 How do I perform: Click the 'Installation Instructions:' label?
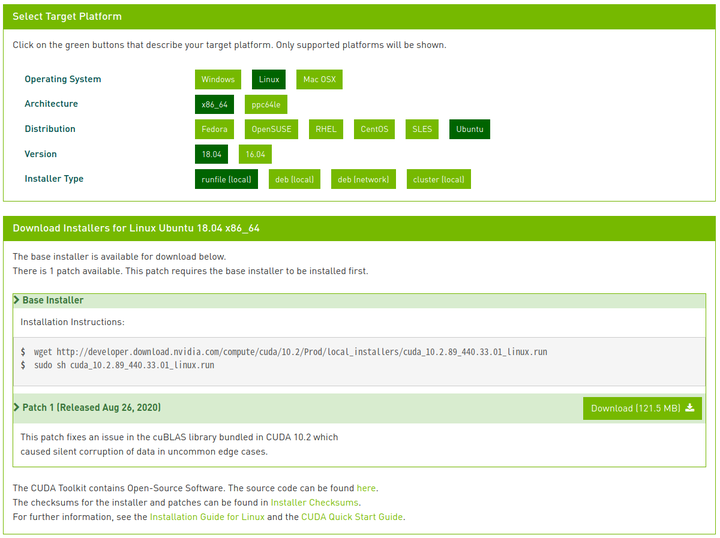click(x=73, y=322)
